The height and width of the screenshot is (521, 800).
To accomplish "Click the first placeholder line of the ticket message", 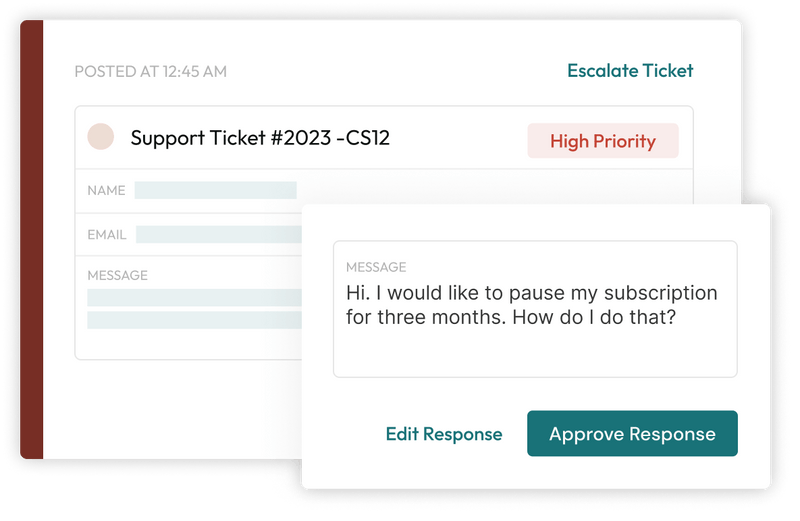I will (x=194, y=297).
